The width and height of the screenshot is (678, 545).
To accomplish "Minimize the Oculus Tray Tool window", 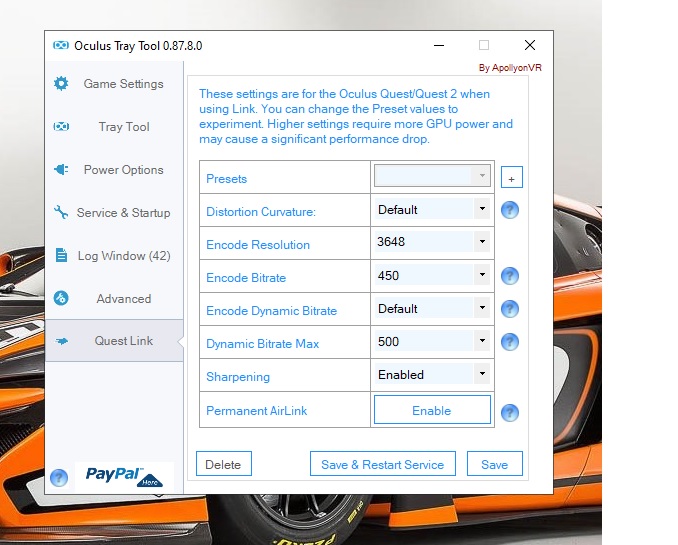I will point(439,45).
